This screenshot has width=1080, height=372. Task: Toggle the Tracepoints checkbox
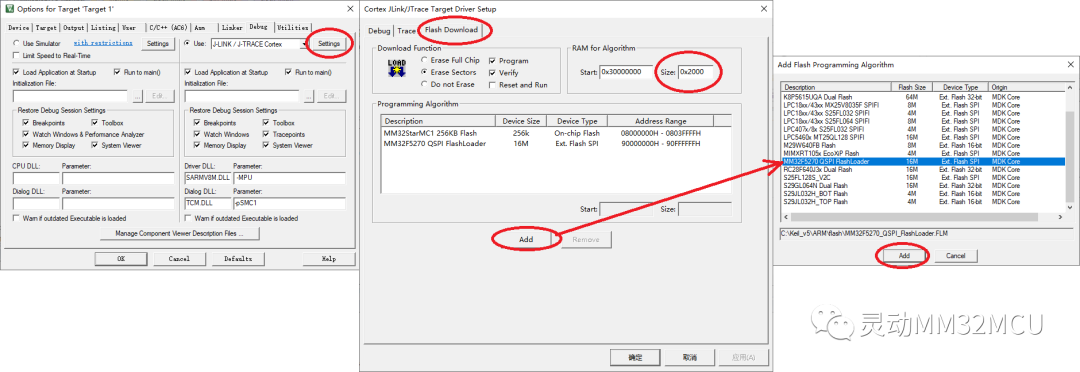[x=267, y=134]
